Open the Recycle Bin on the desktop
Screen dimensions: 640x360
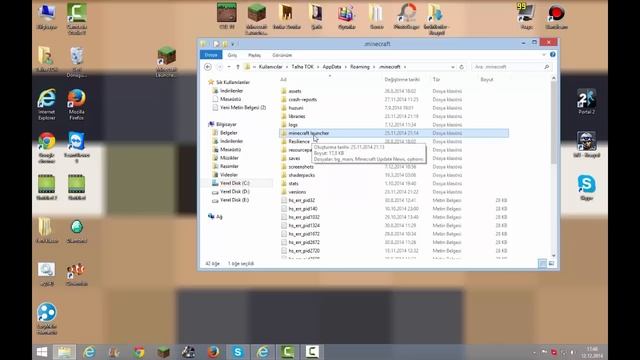coord(76,62)
